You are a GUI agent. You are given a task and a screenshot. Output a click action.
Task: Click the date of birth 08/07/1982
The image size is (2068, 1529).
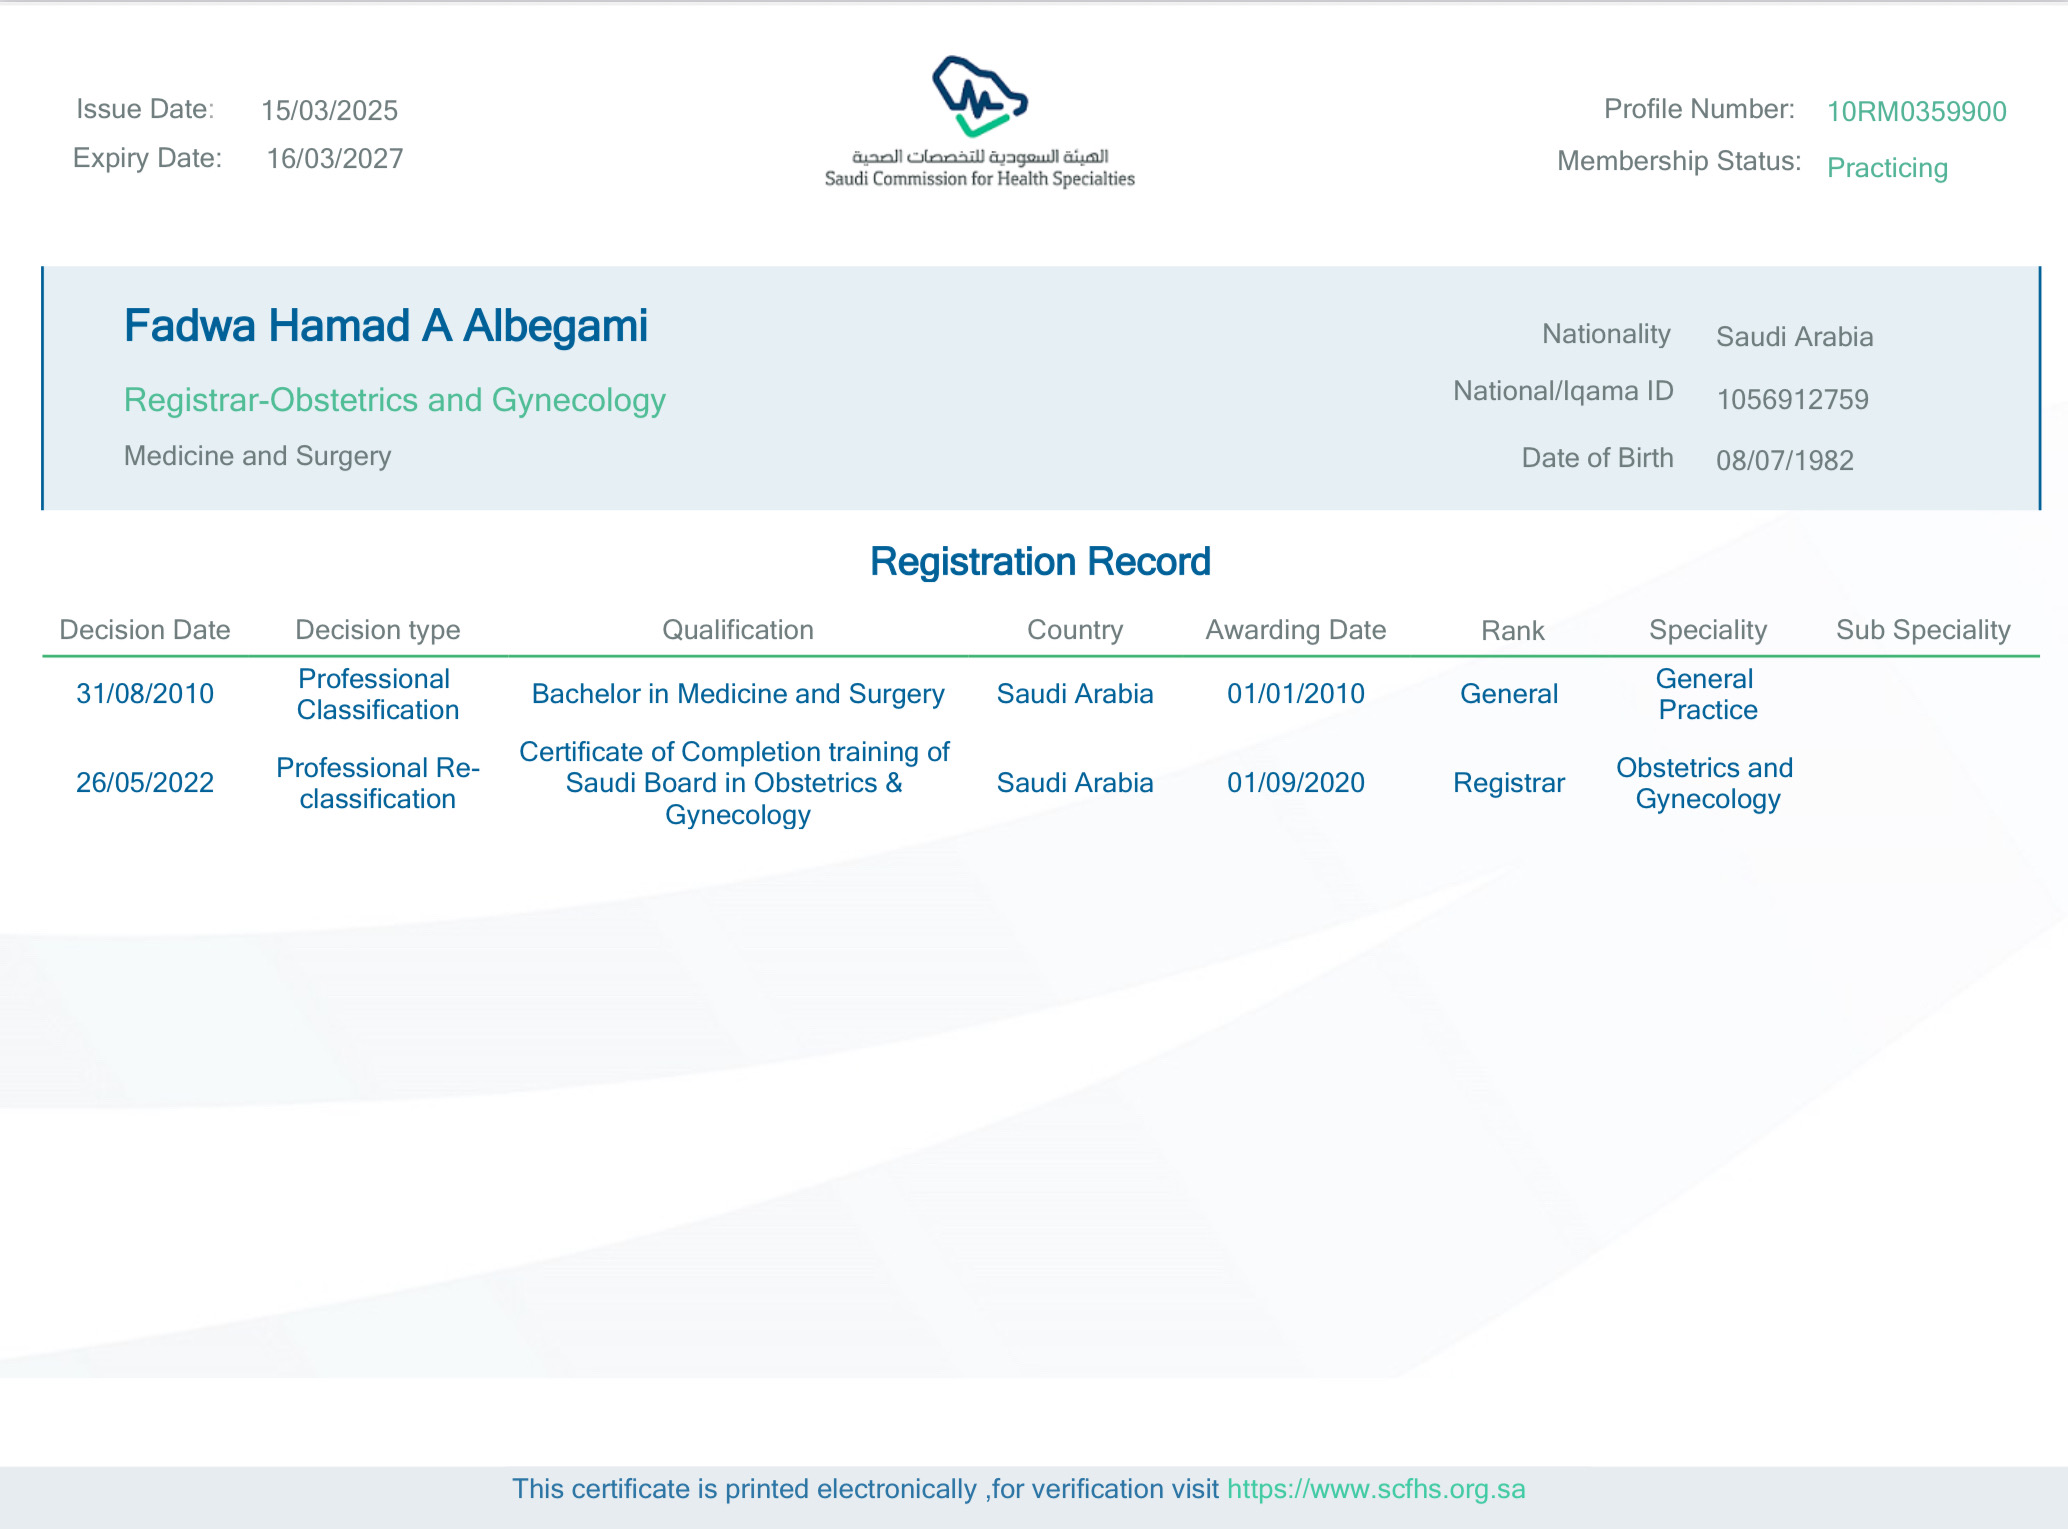1784,461
